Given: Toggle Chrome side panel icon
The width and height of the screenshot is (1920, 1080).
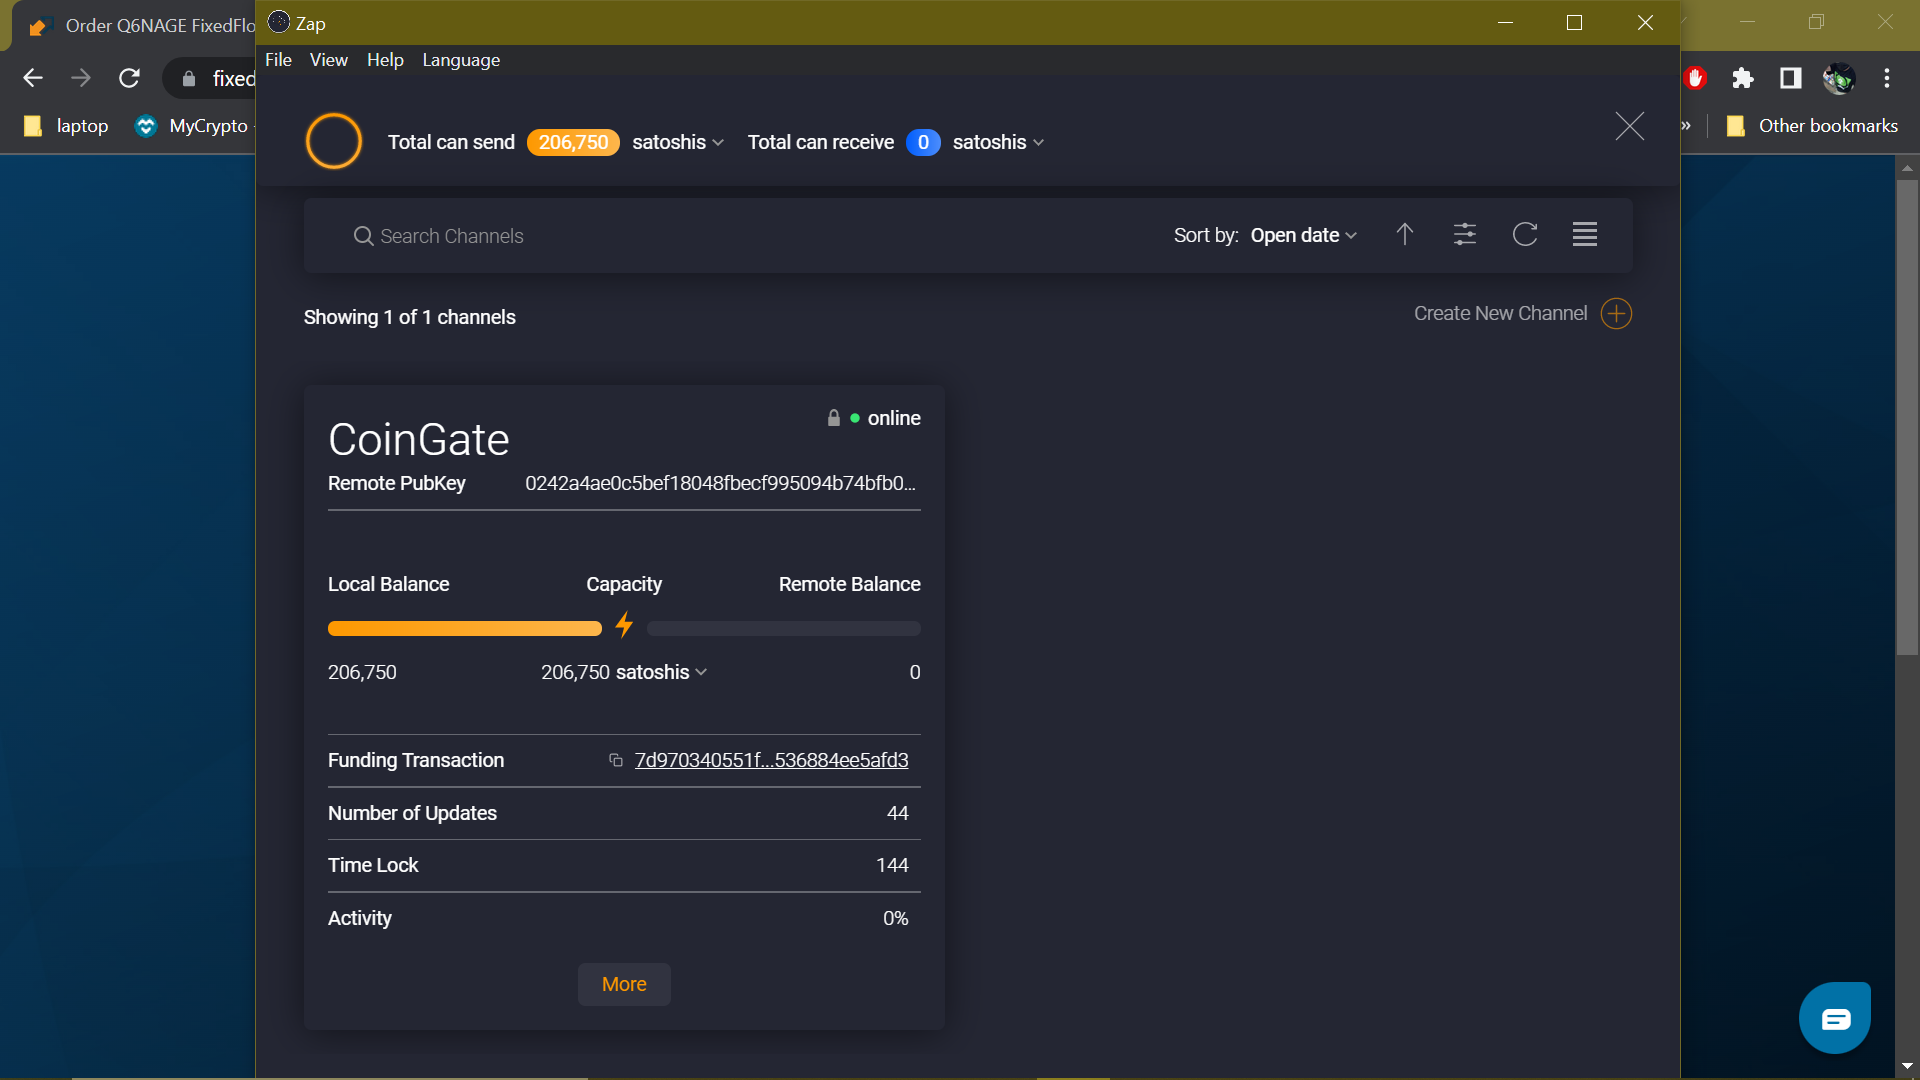Looking at the screenshot, I should coord(1790,78).
